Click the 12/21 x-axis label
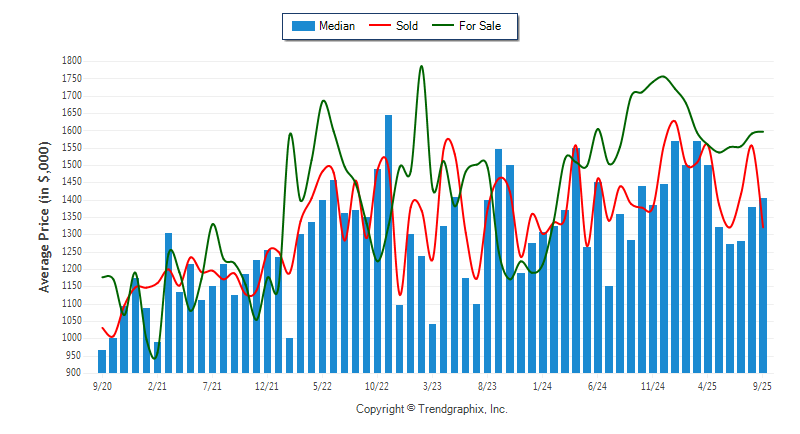 click(267, 385)
